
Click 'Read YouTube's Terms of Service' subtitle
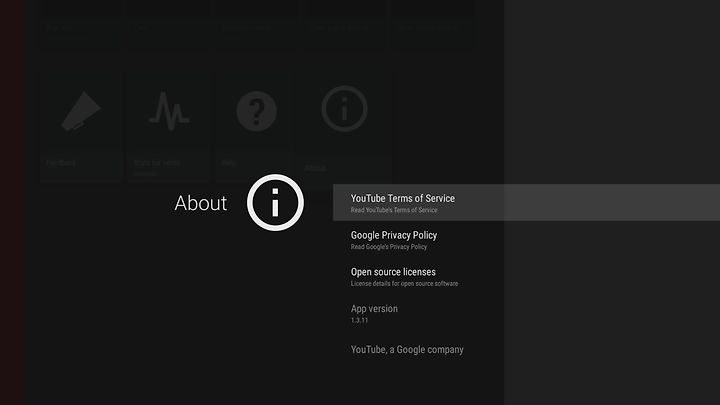pos(394,210)
